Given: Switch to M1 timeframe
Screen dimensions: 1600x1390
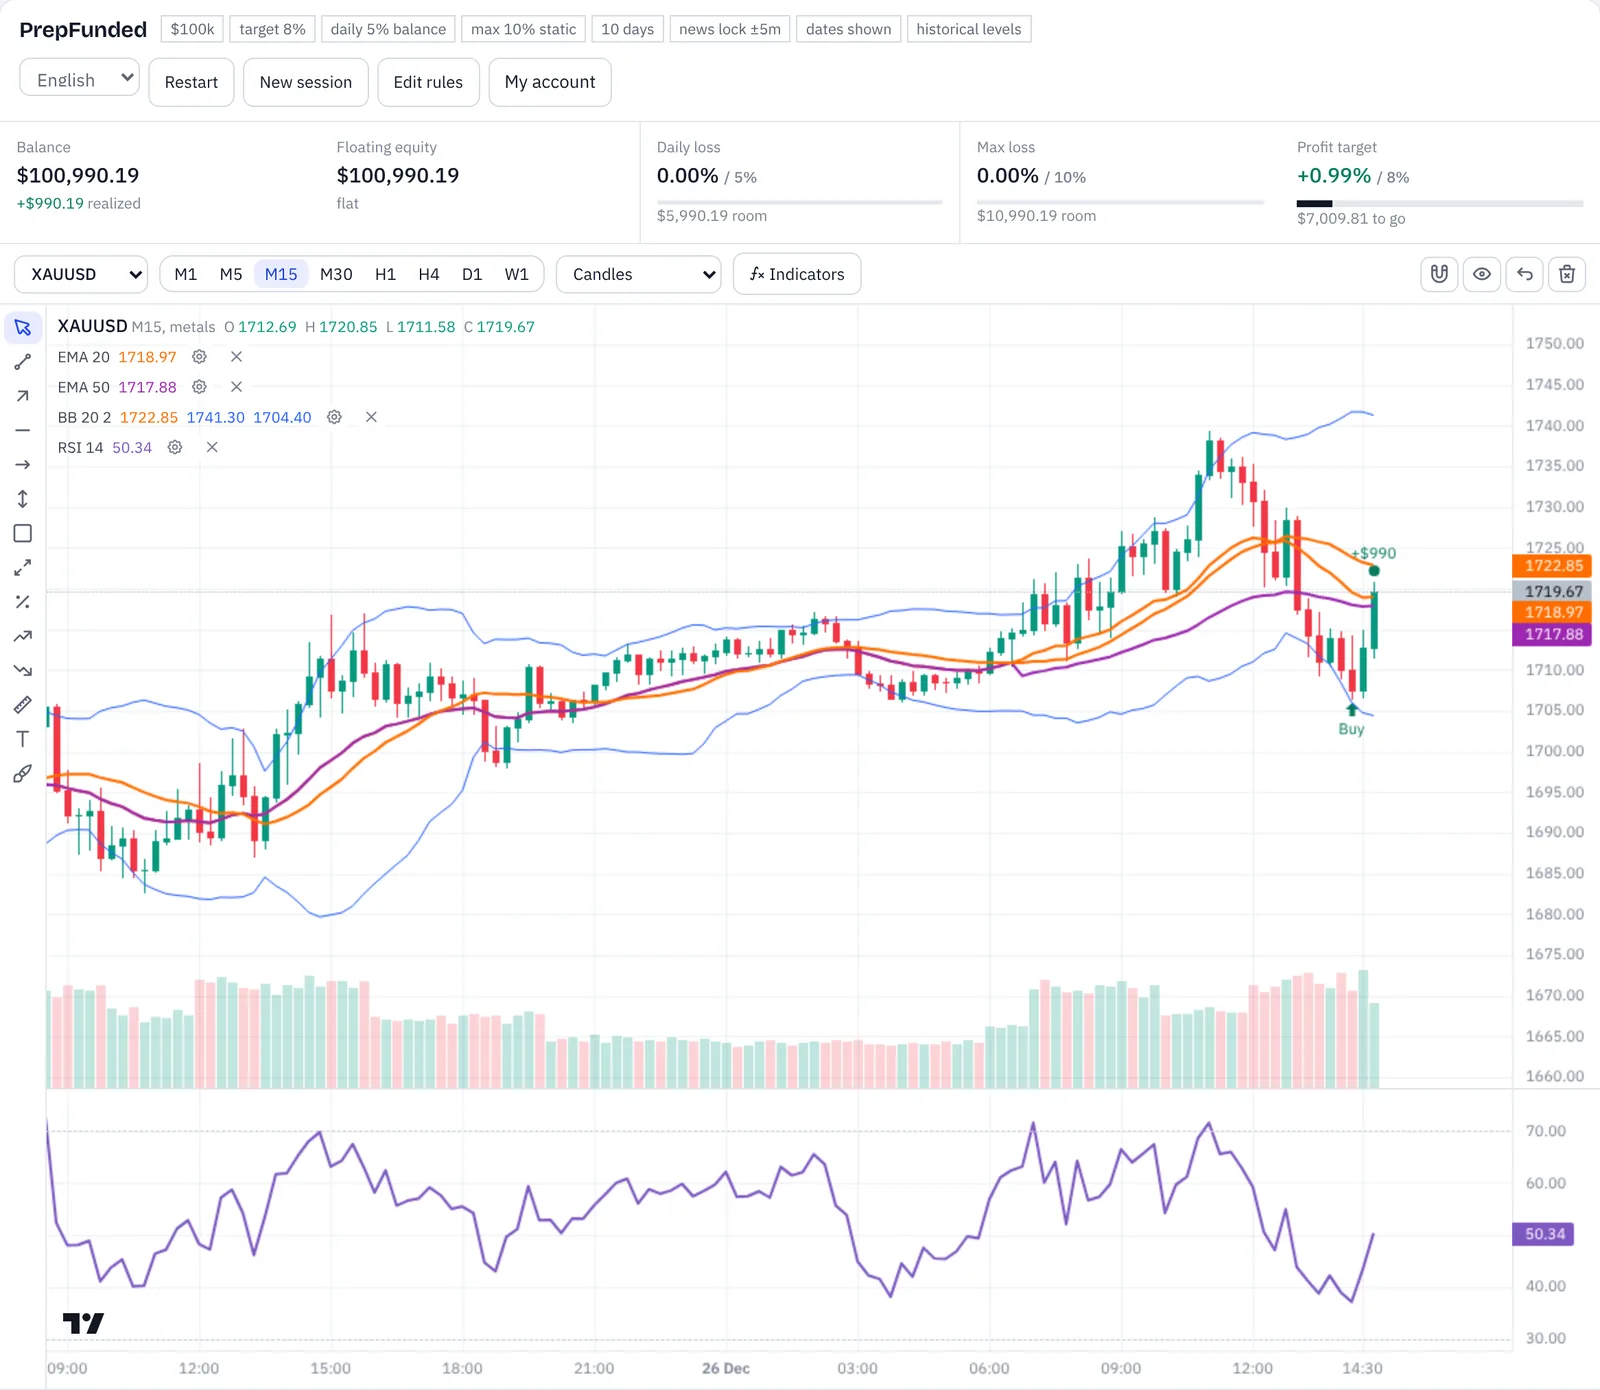Looking at the screenshot, I should pos(186,274).
